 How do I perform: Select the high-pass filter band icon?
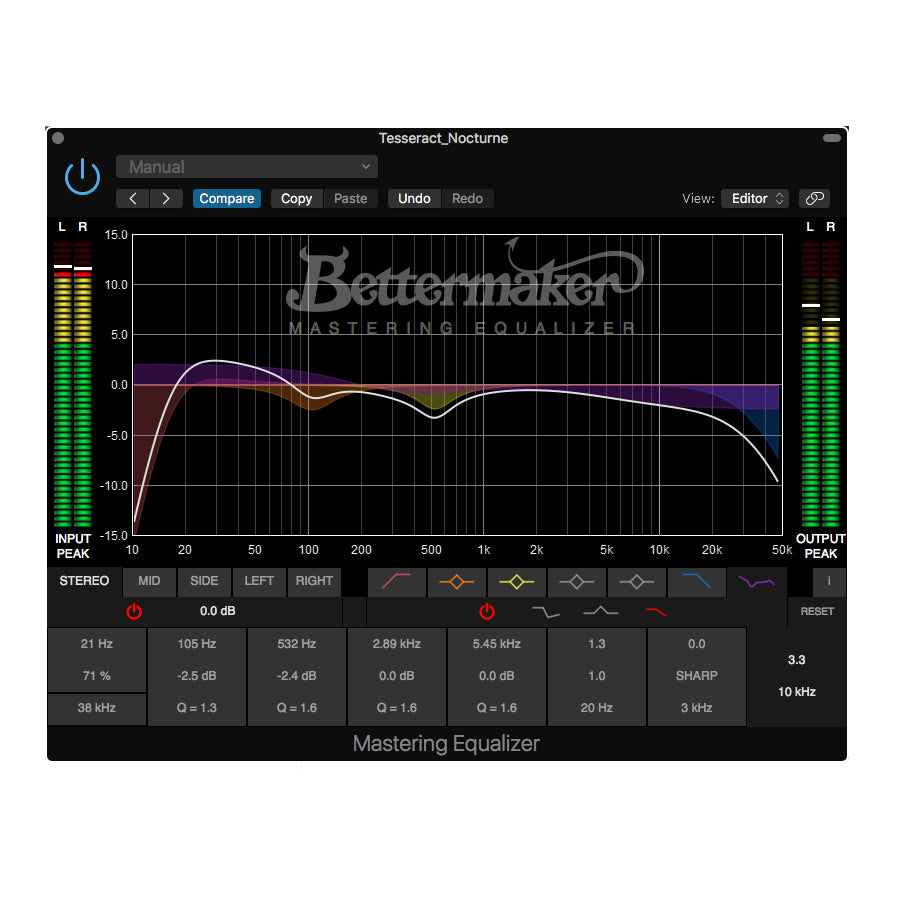397,582
